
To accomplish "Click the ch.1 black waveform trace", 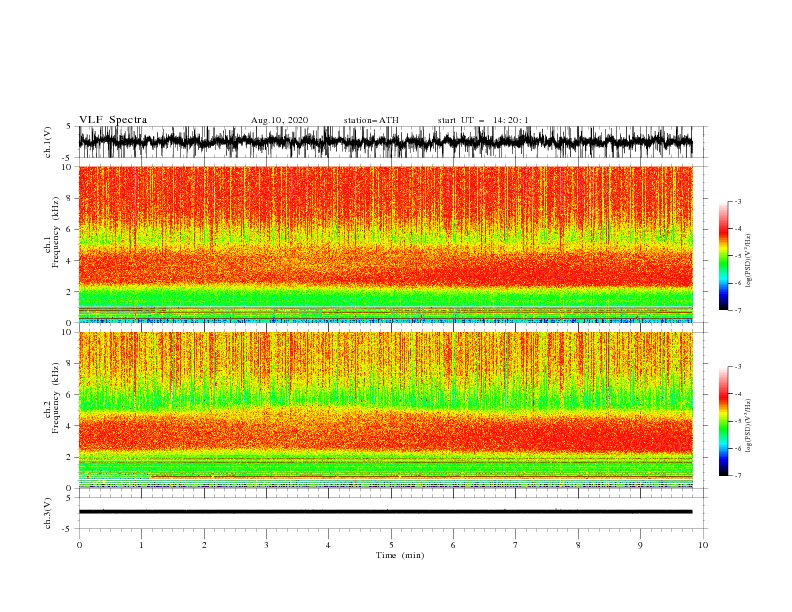I will tap(385, 142).
